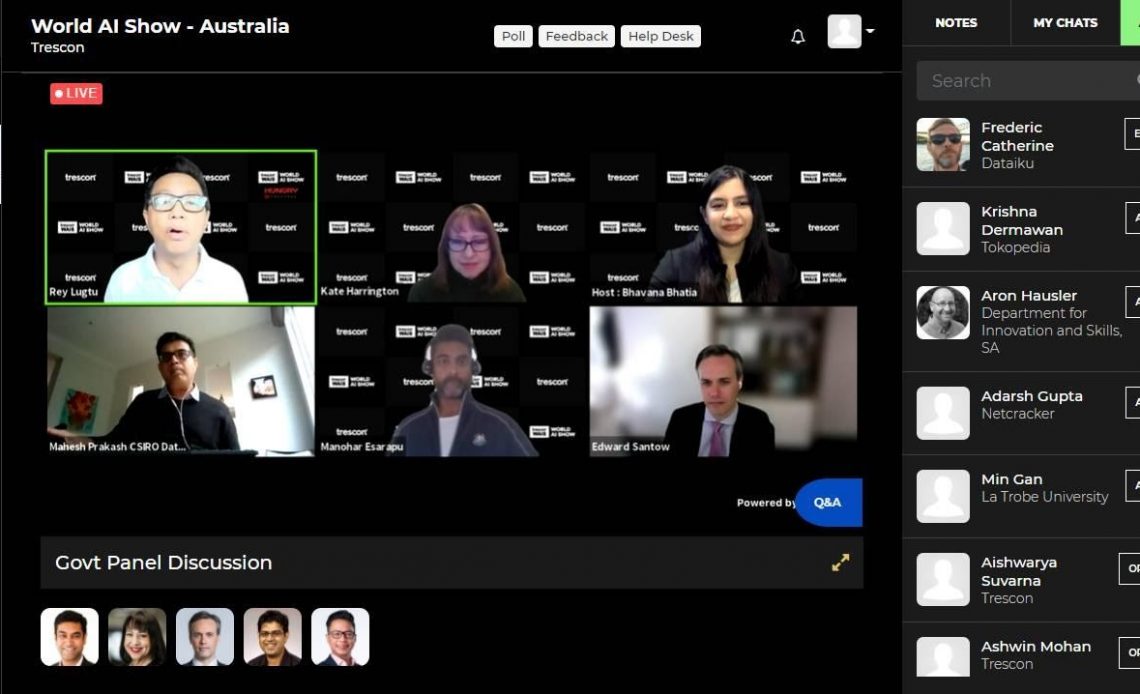Screen dimensions: 1140x694
Task: Click the name Aron Hausler
Action: coord(1029,296)
